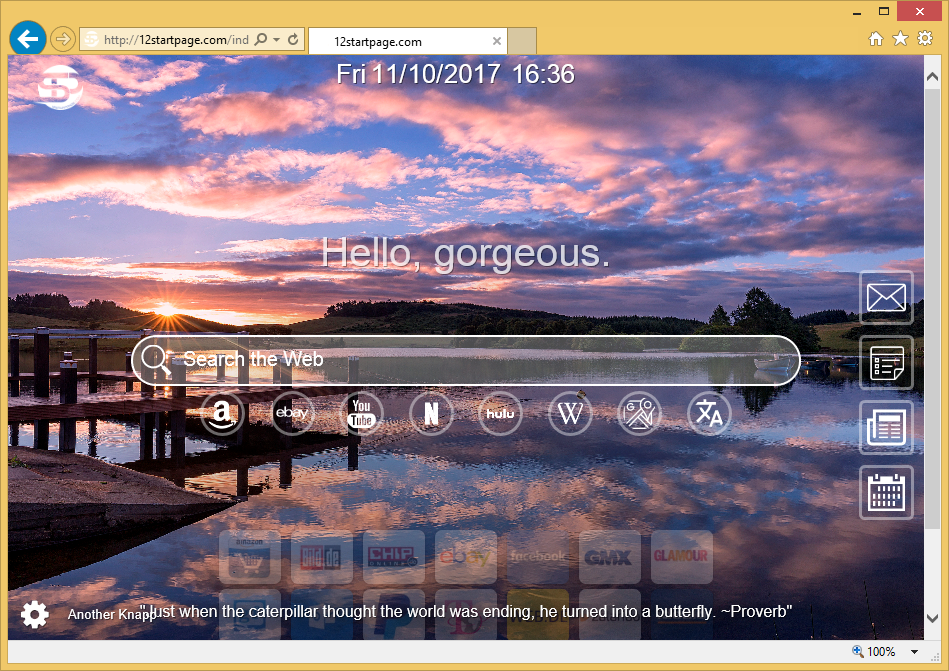Screen dimensions: 949x671
Task: Click the scrollbar down arrow
Action: tap(932, 618)
